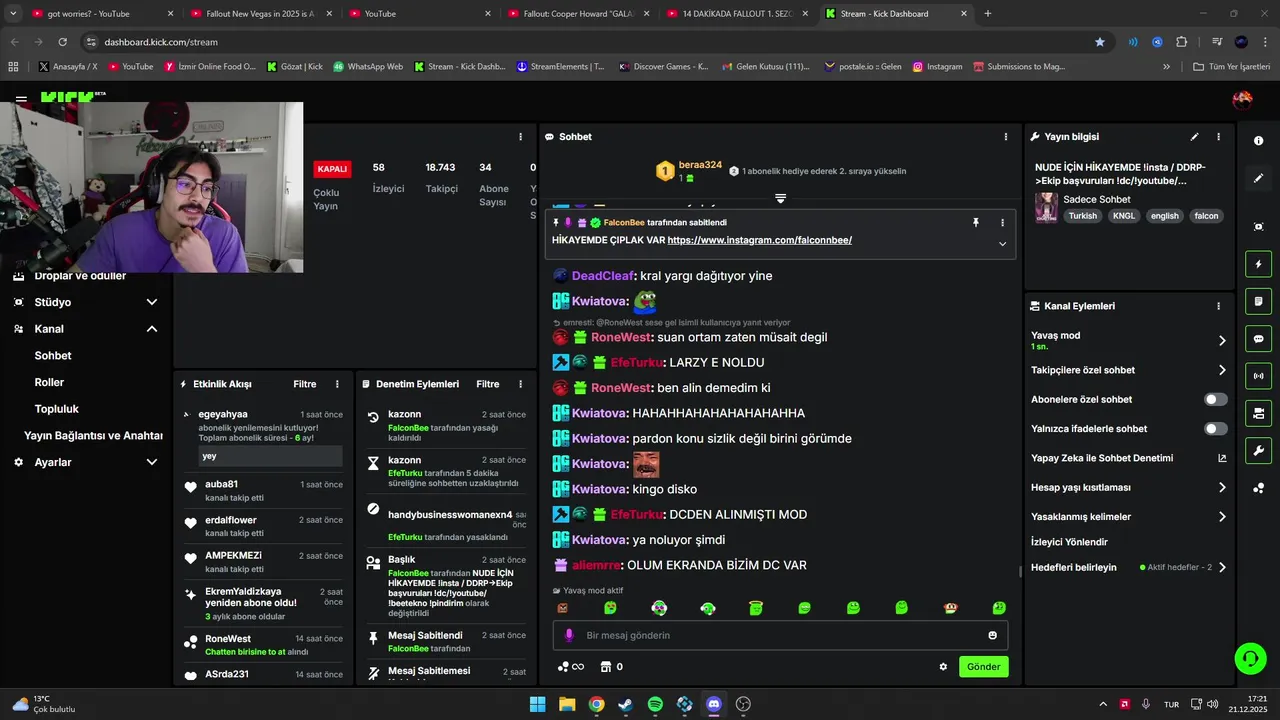Toggle the channel actions camera icon
1280x720 pixels.
tap(1258, 413)
